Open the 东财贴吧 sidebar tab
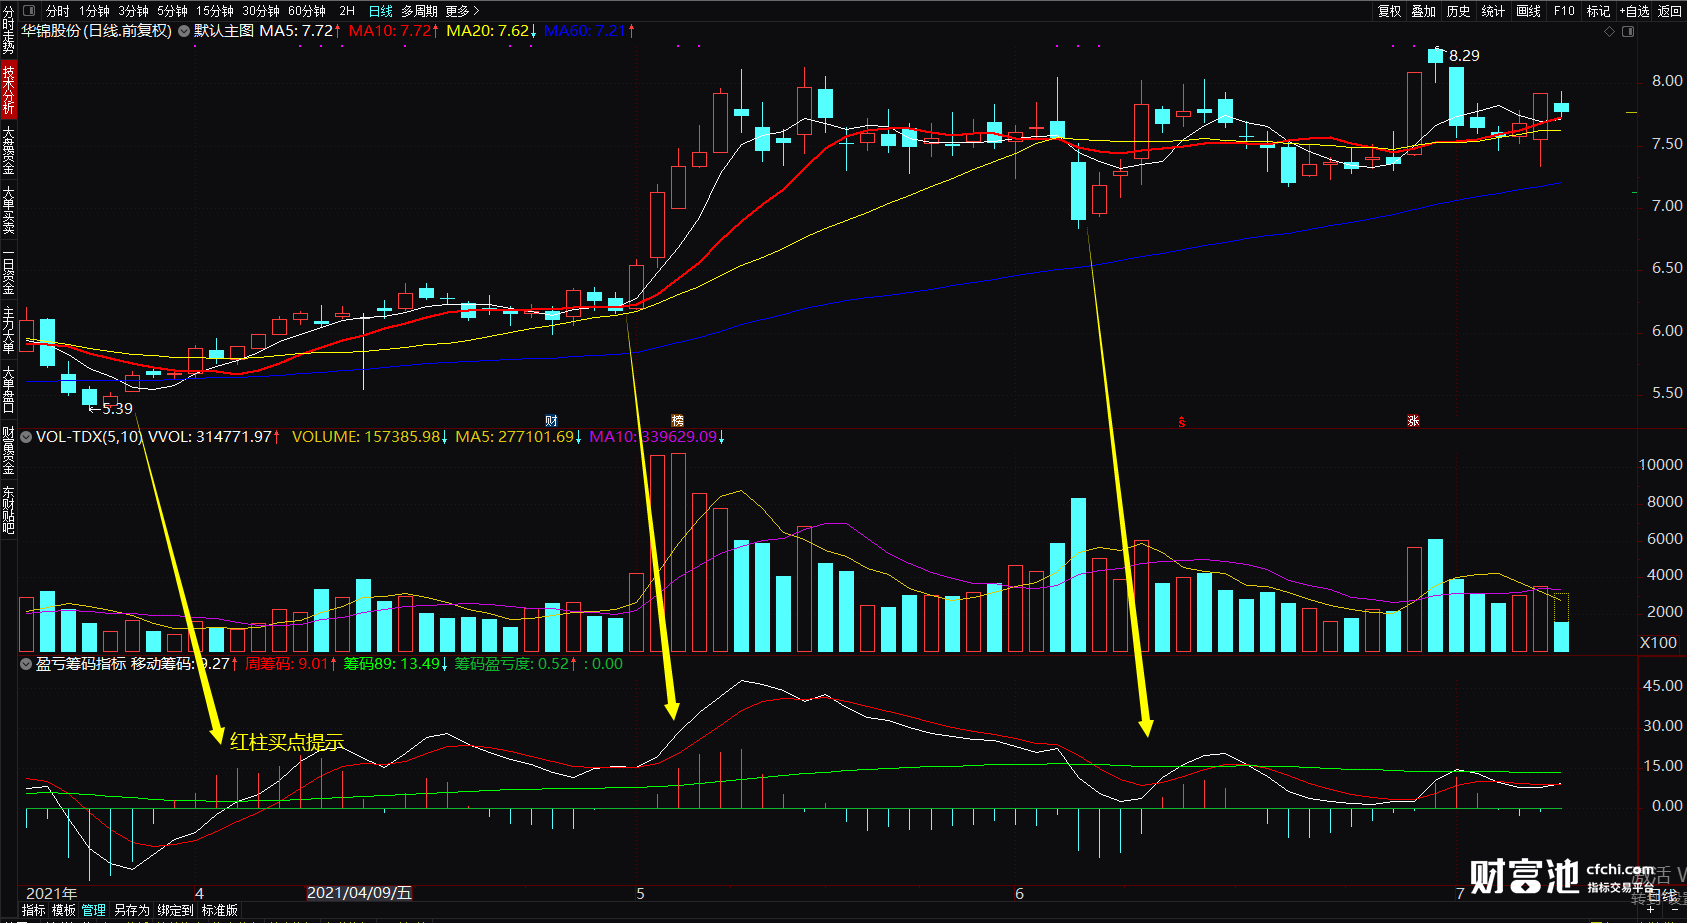Image resolution: width=1687 pixels, height=923 pixels. click(x=8, y=510)
